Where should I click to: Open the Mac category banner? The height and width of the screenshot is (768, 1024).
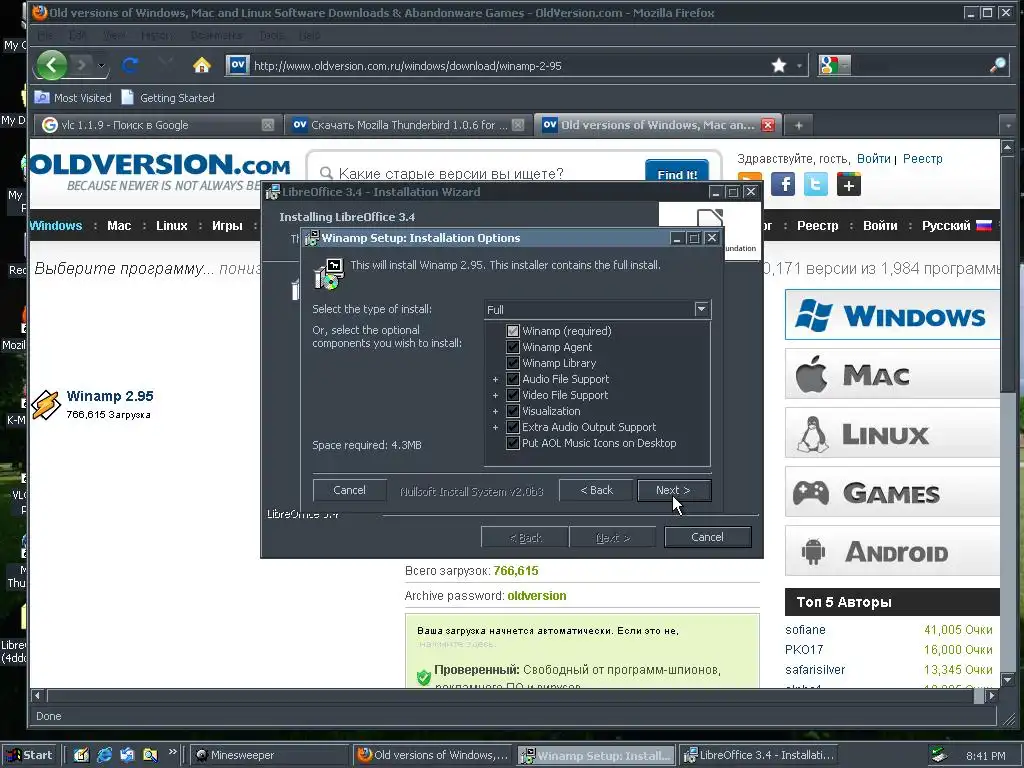coord(892,374)
